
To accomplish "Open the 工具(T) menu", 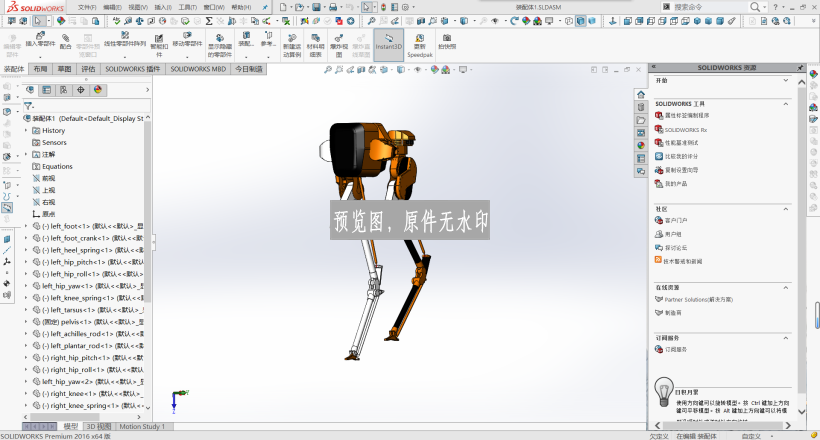I will (187, 7).
